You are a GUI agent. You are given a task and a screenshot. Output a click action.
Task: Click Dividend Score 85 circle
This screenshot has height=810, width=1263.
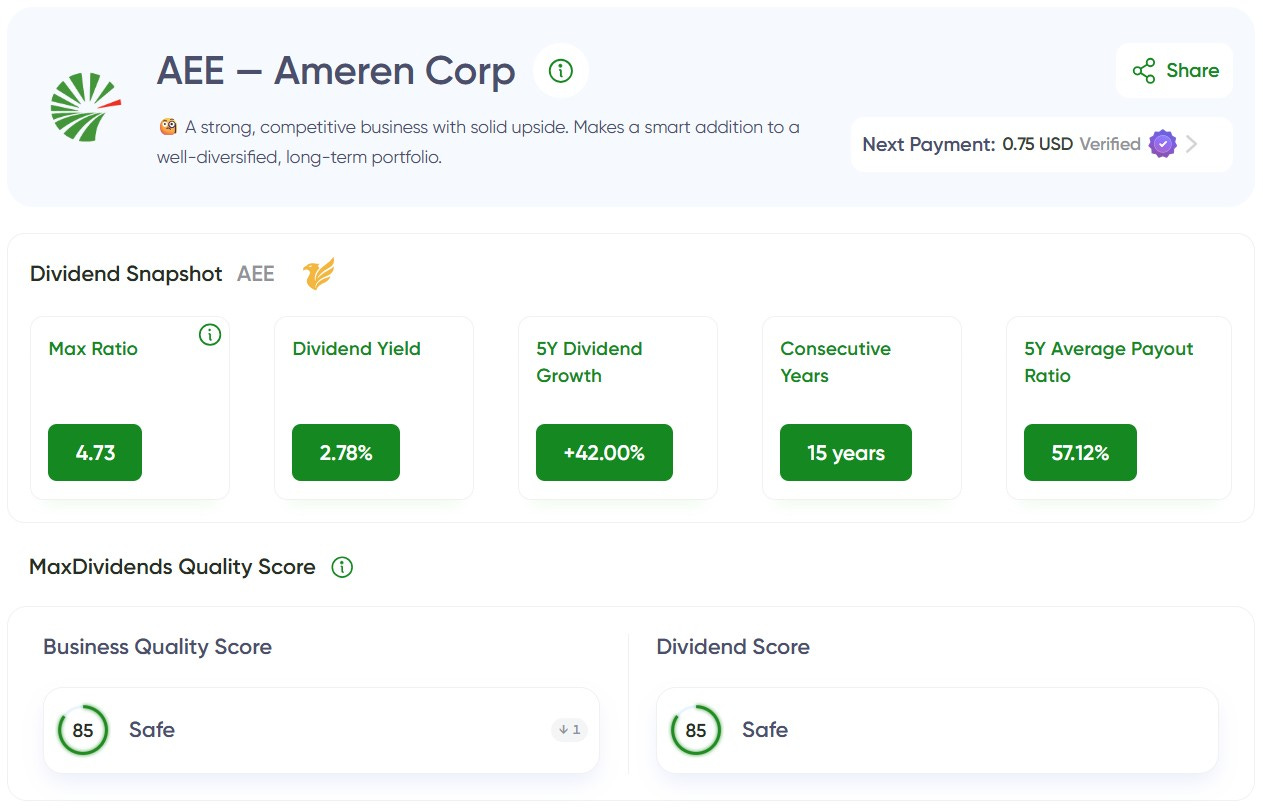pos(696,730)
